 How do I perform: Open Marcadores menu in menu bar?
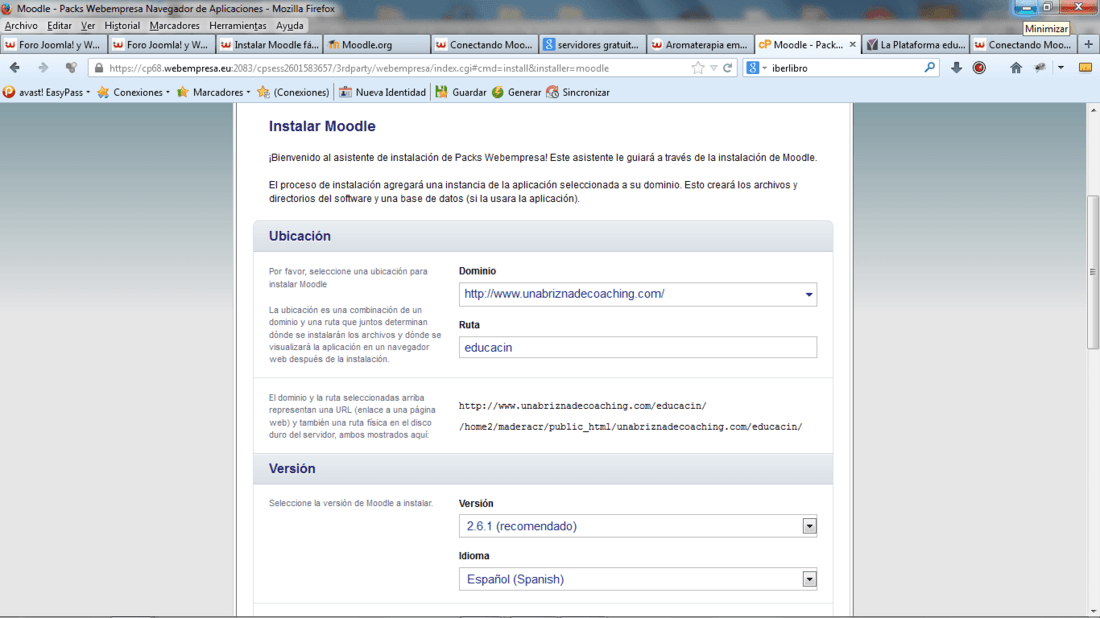tap(175, 25)
